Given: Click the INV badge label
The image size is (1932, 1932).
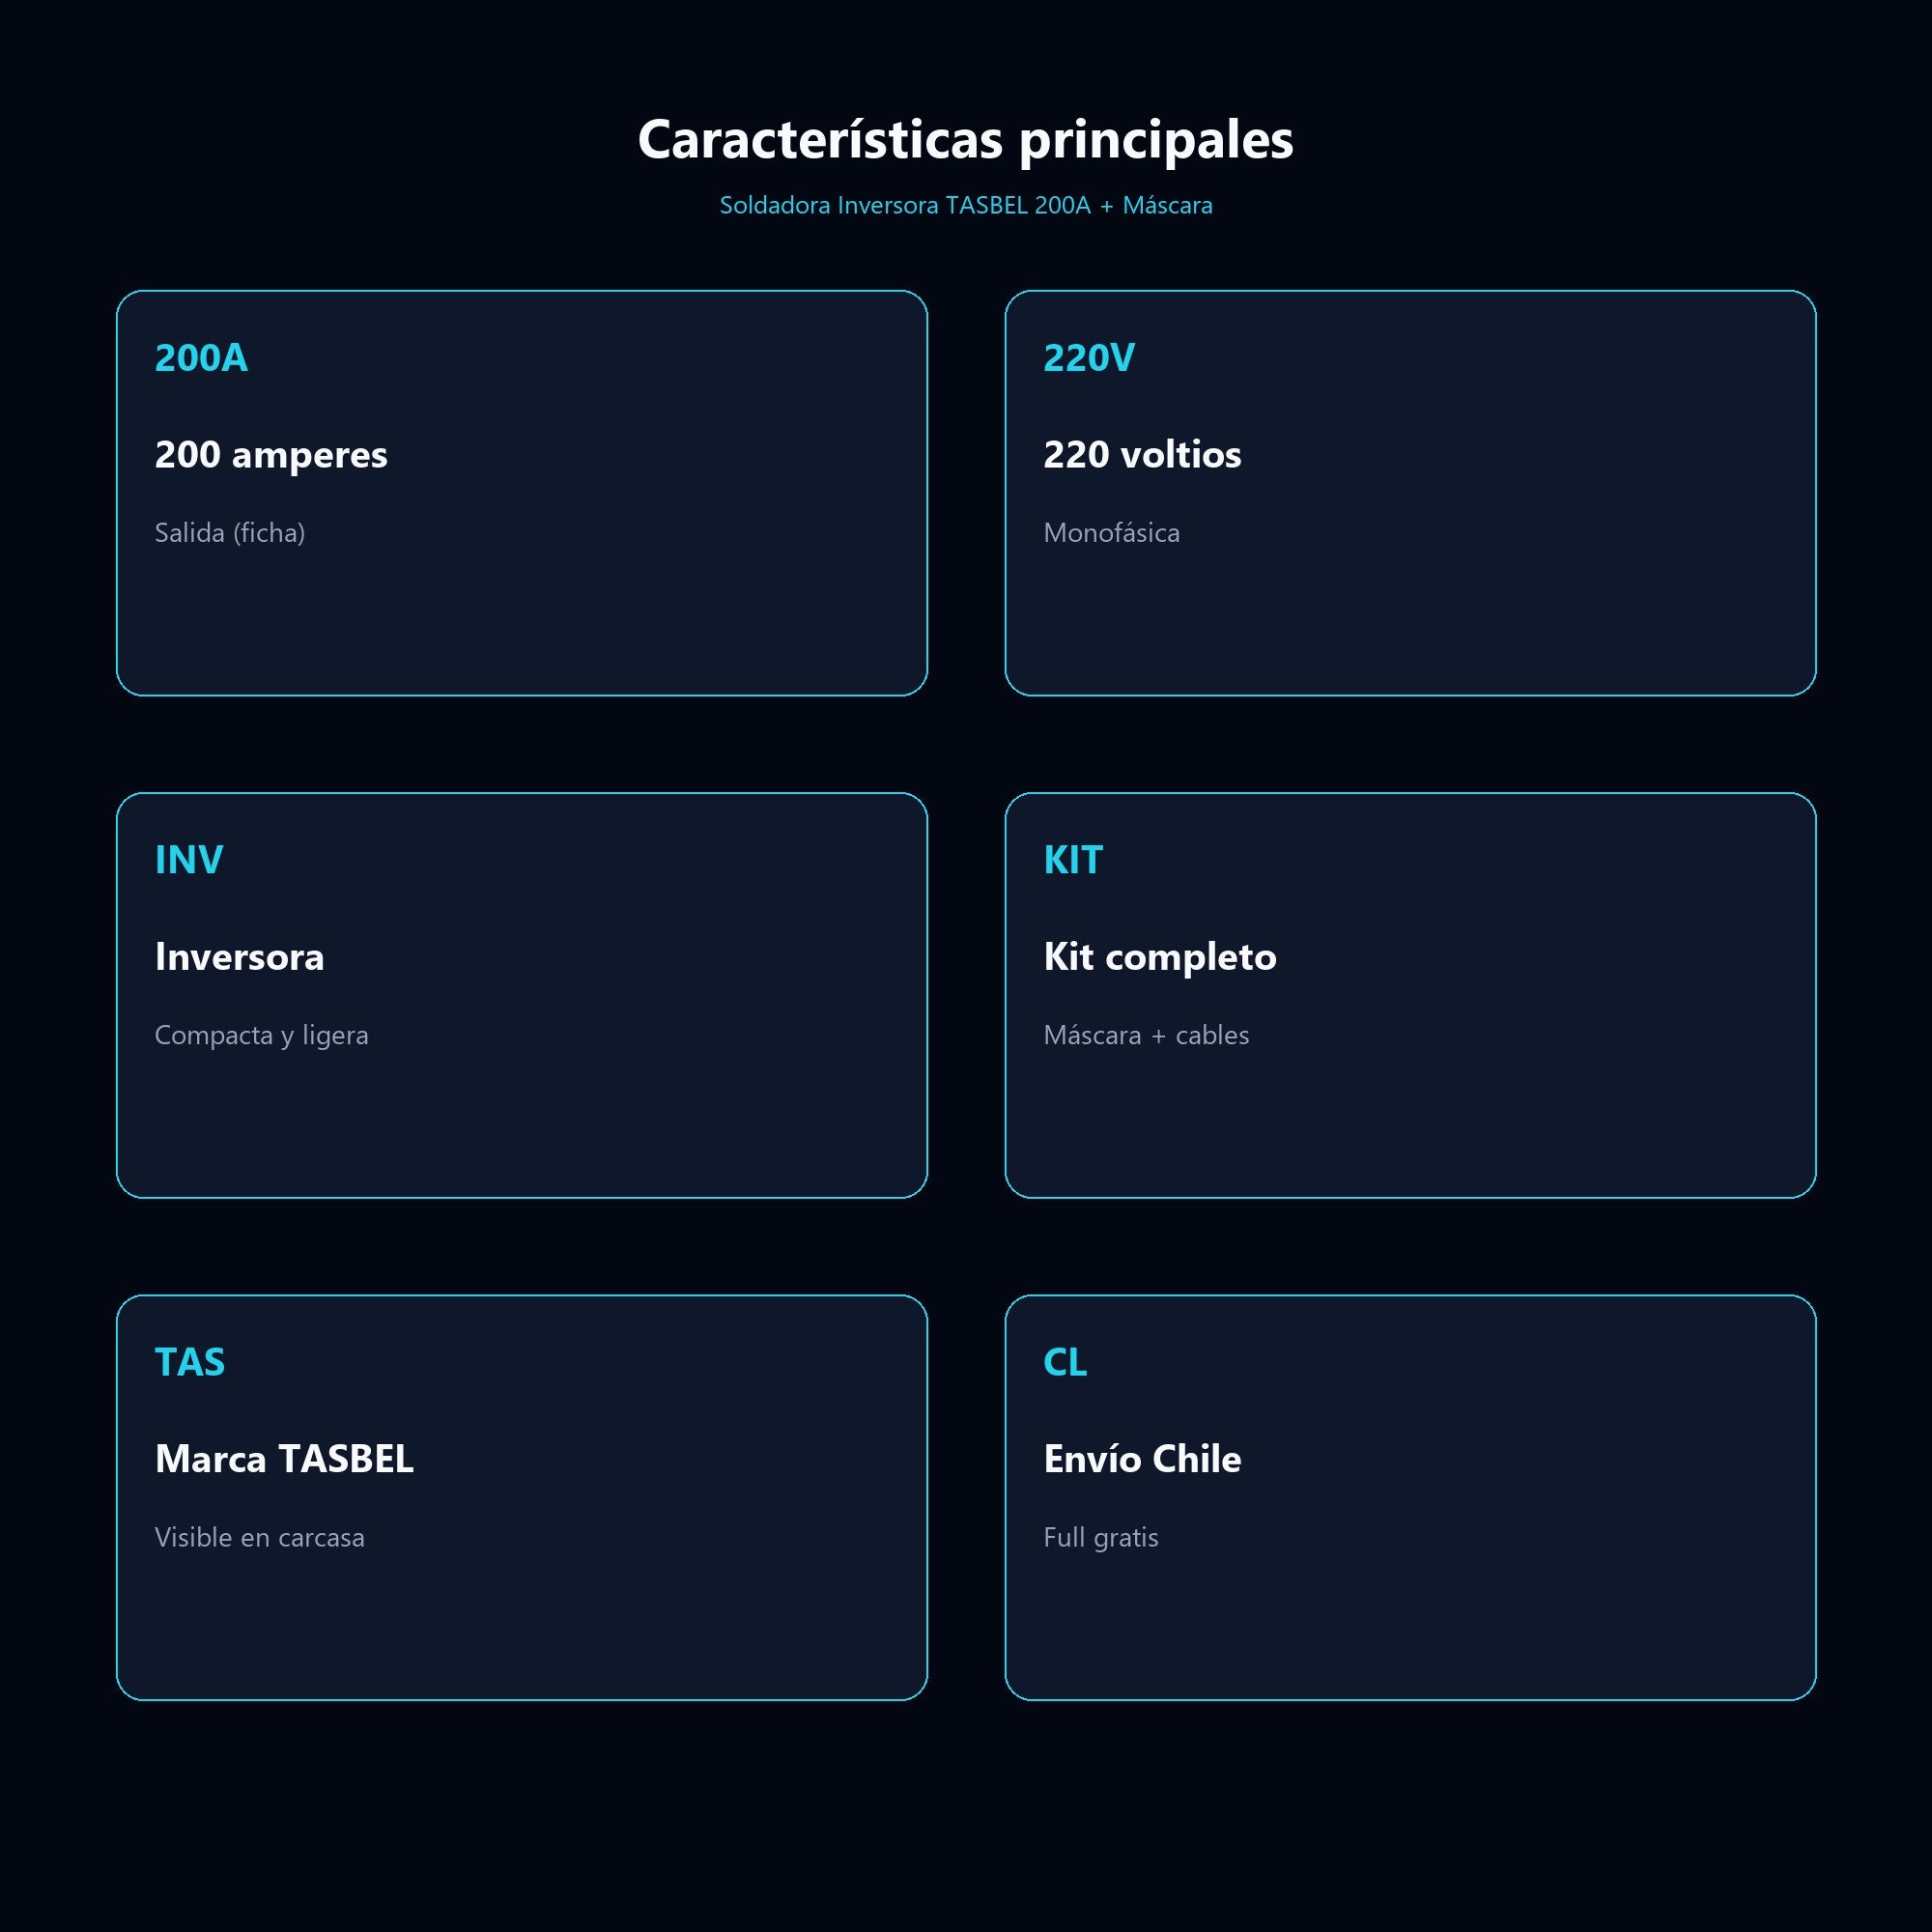Looking at the screenshot, I should click(x=189, y=860).
